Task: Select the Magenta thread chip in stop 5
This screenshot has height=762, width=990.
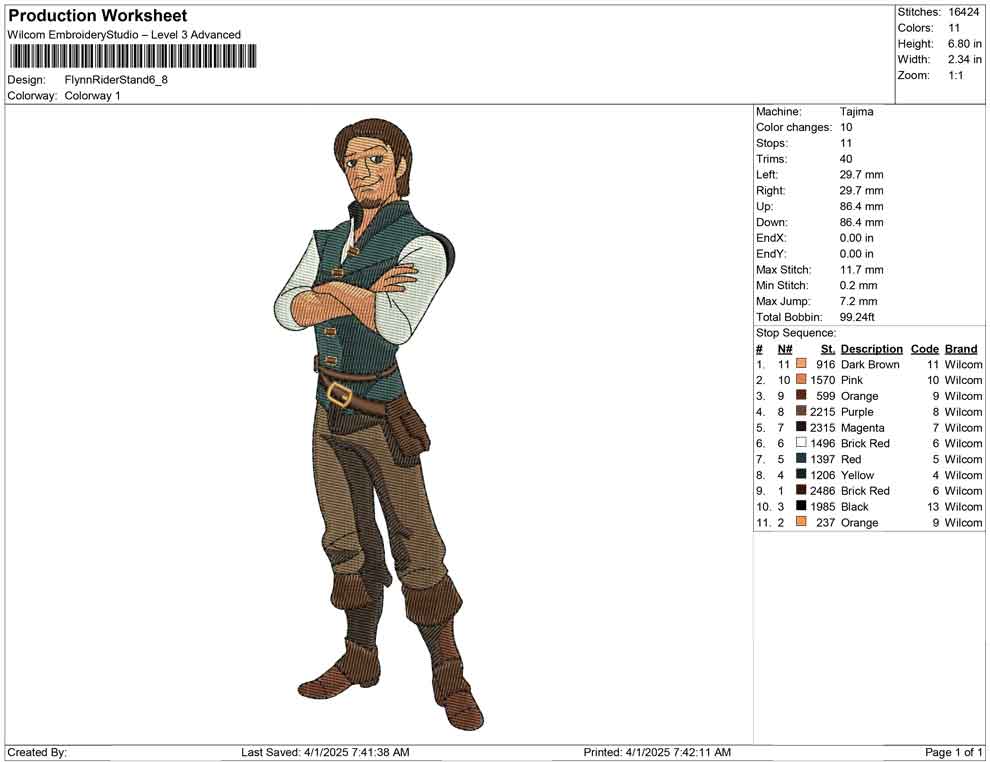Action: click(x=800, y=427)
